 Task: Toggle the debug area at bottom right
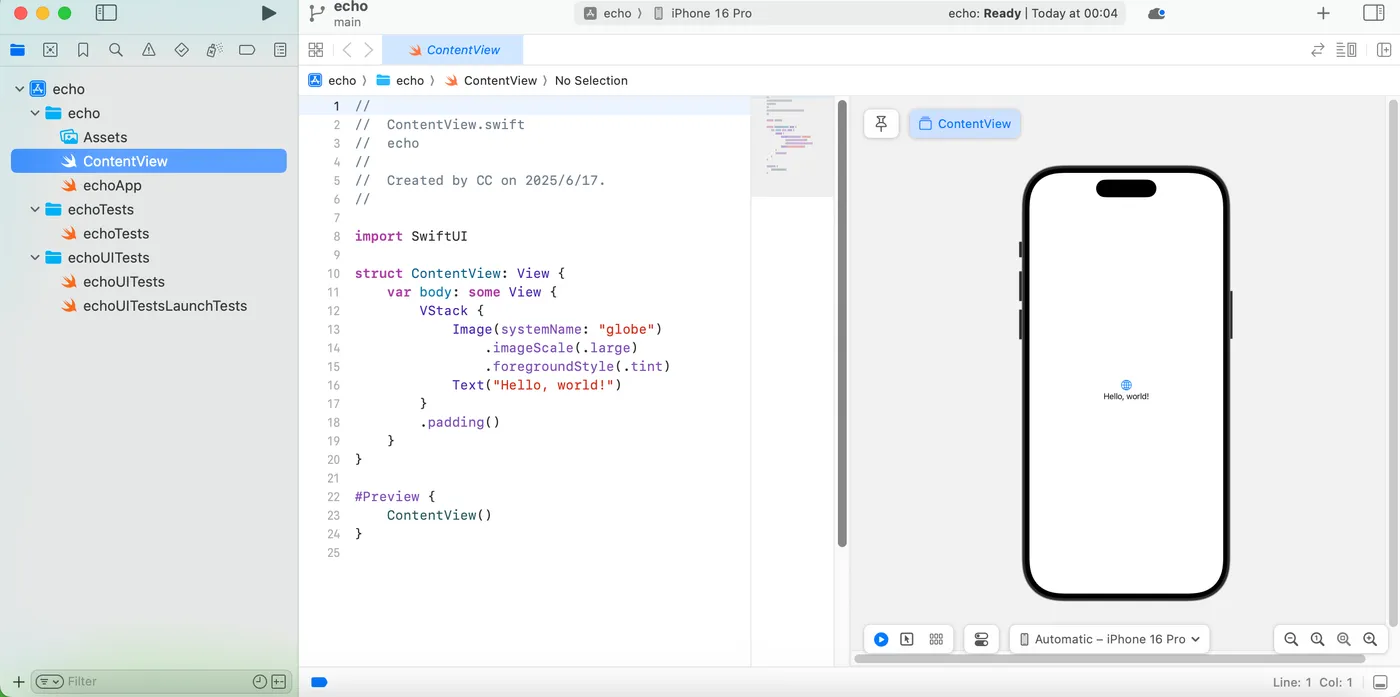1380,682
